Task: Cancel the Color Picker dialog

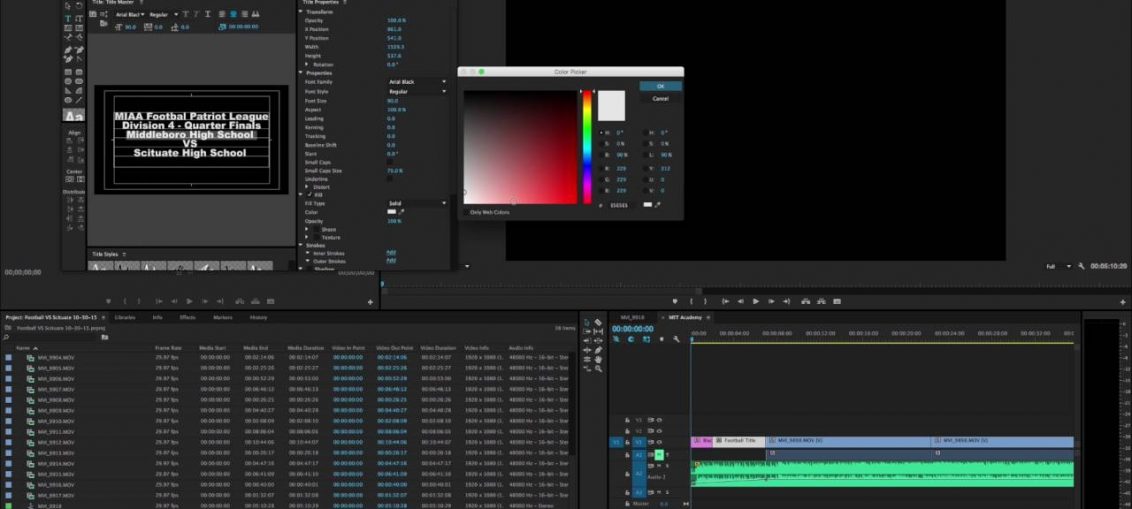Action: click(660, 99)
